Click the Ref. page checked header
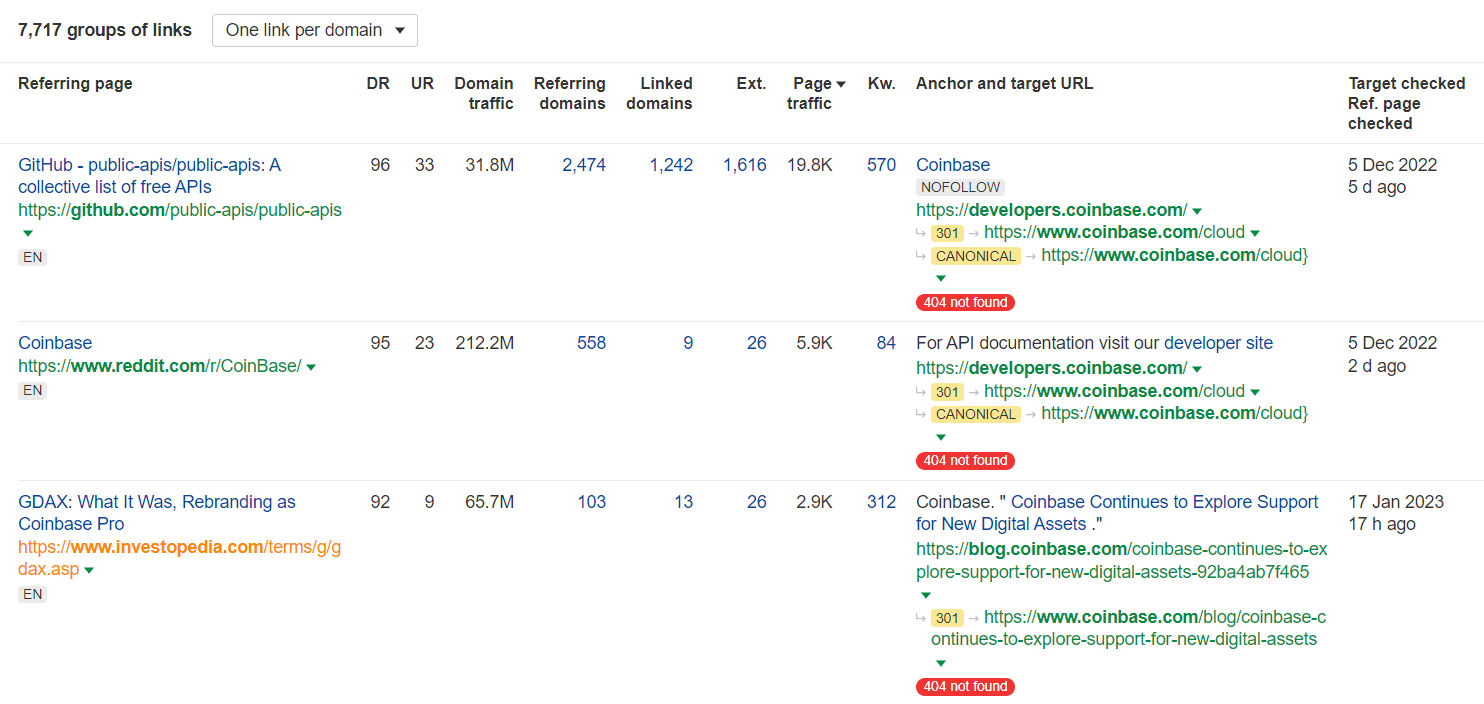This screenshot has height=704, width=1484. click(x=1384, y=113)
